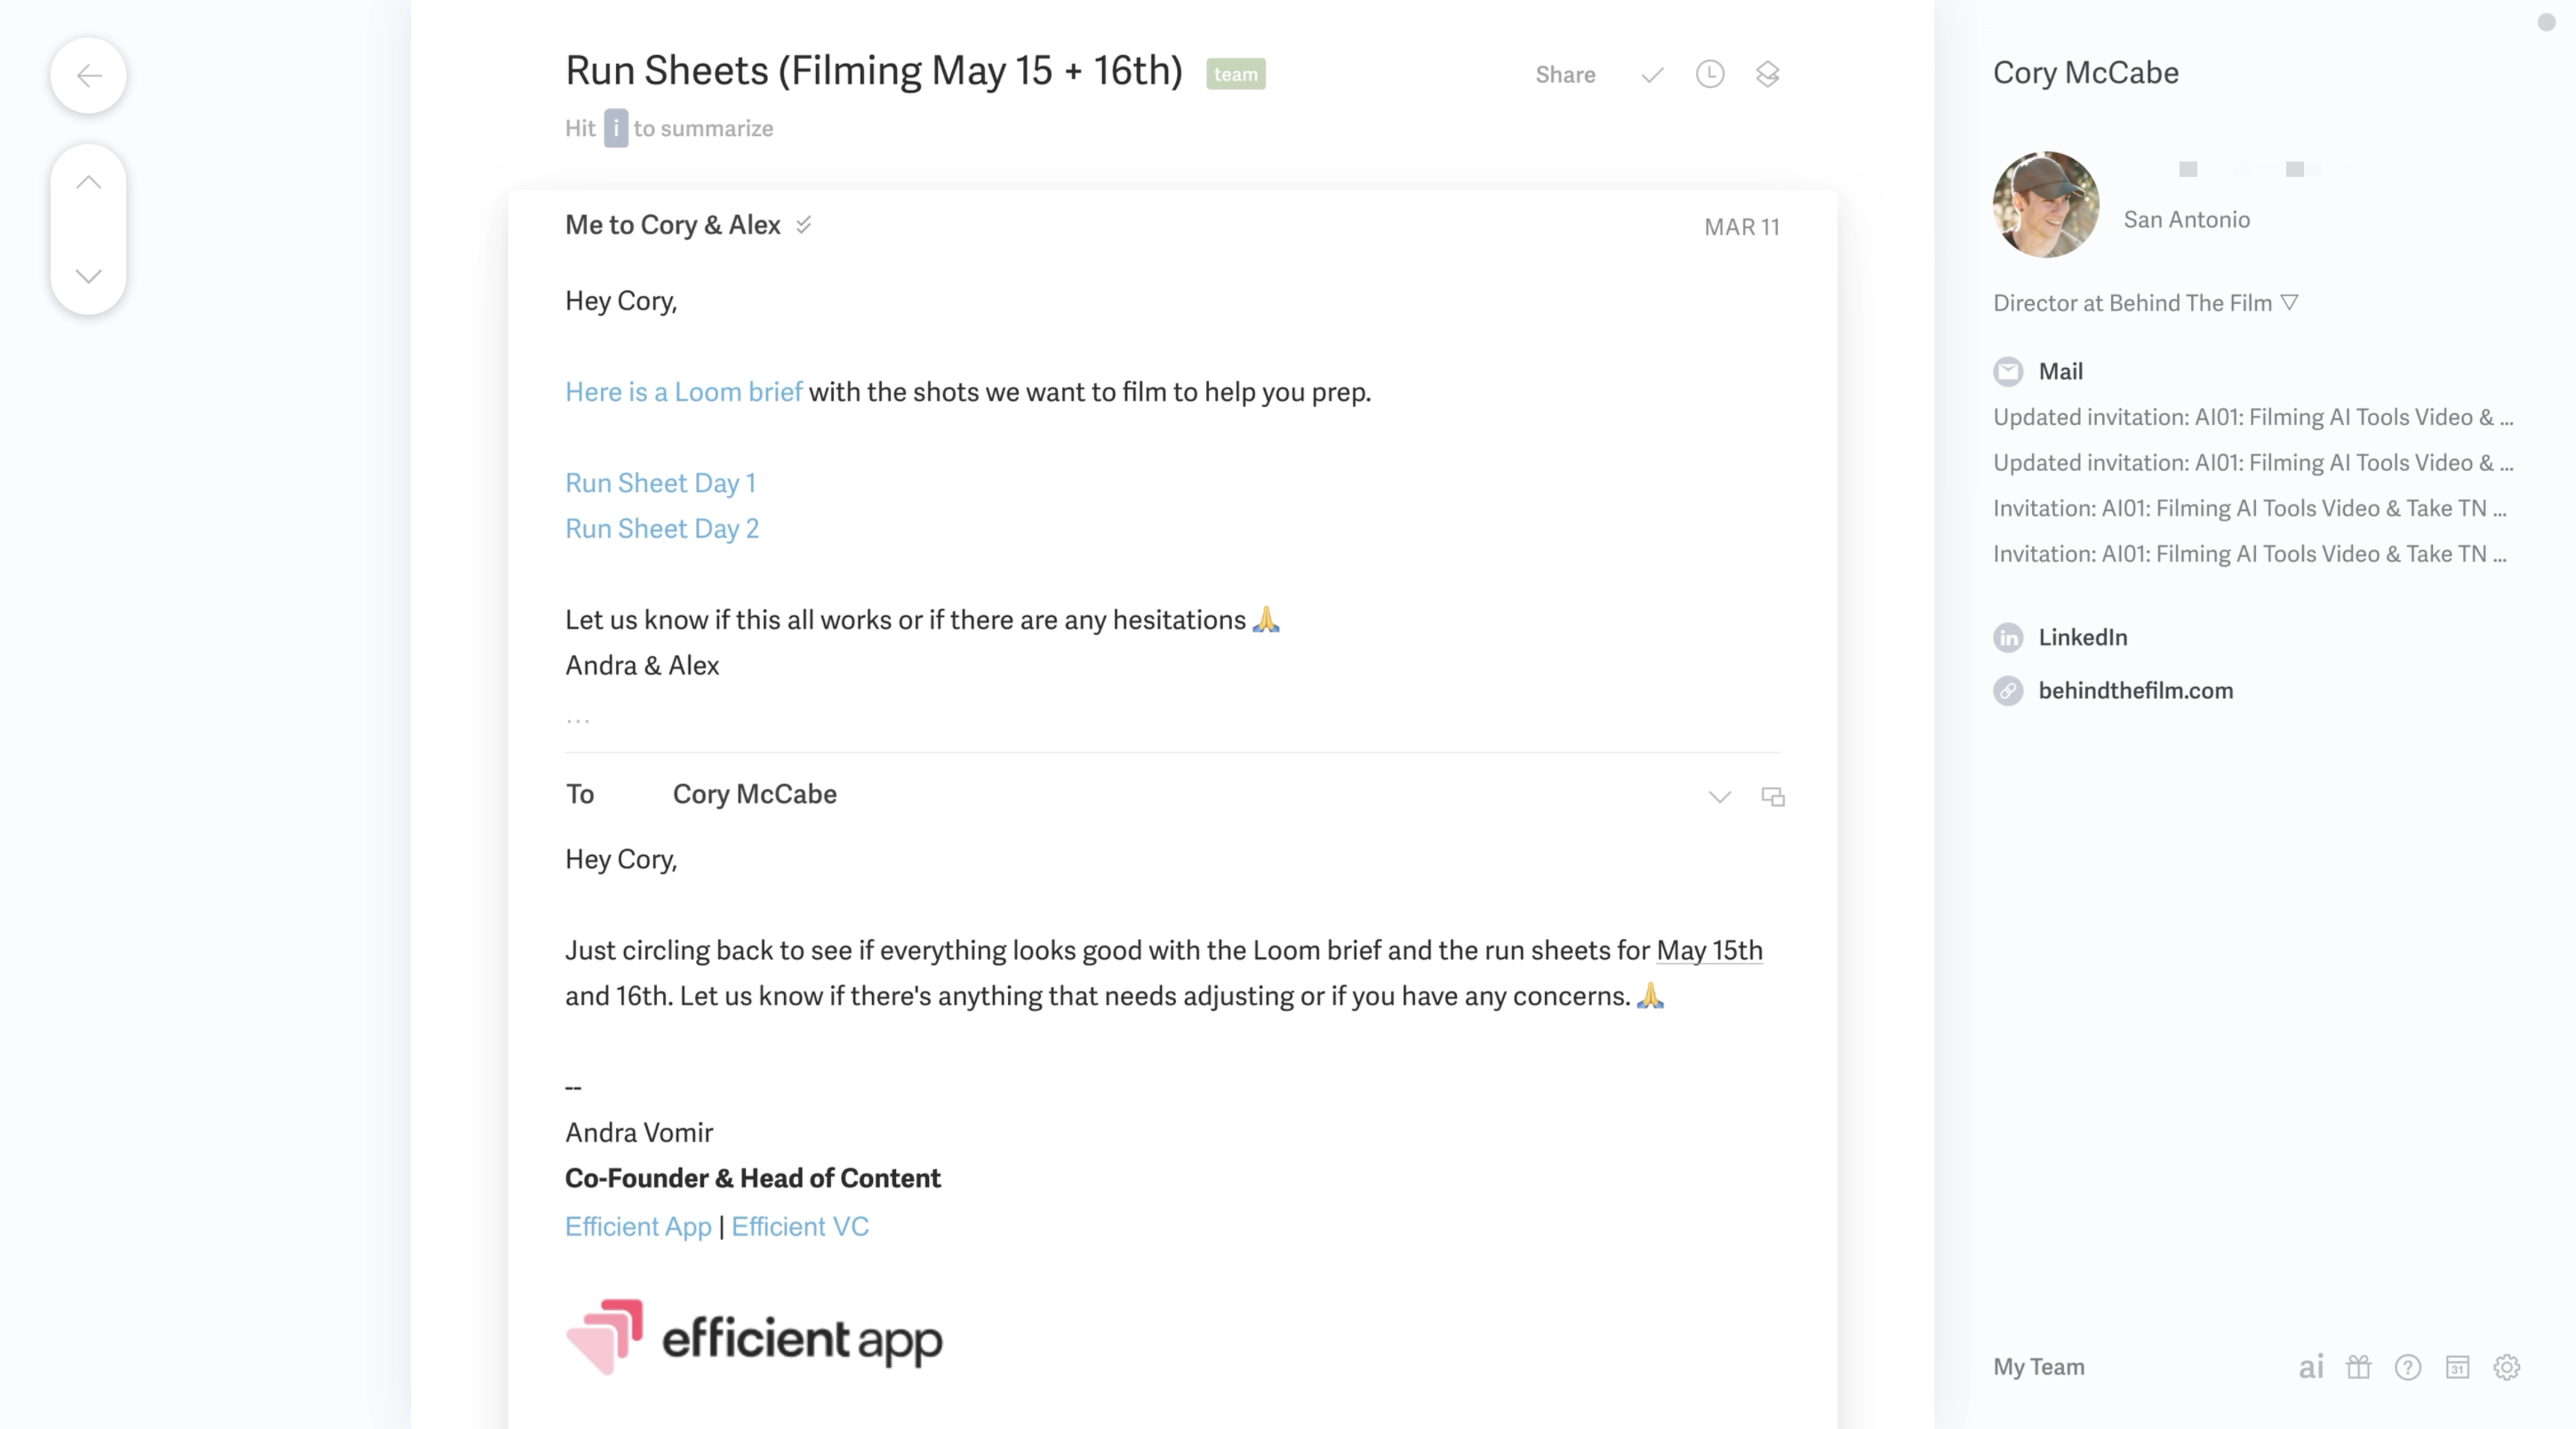Image resolution: width=2576 pixels, height=1429 pixels.
Task: Go to next conversation with down chevron
Action: (x=89, y=276)
